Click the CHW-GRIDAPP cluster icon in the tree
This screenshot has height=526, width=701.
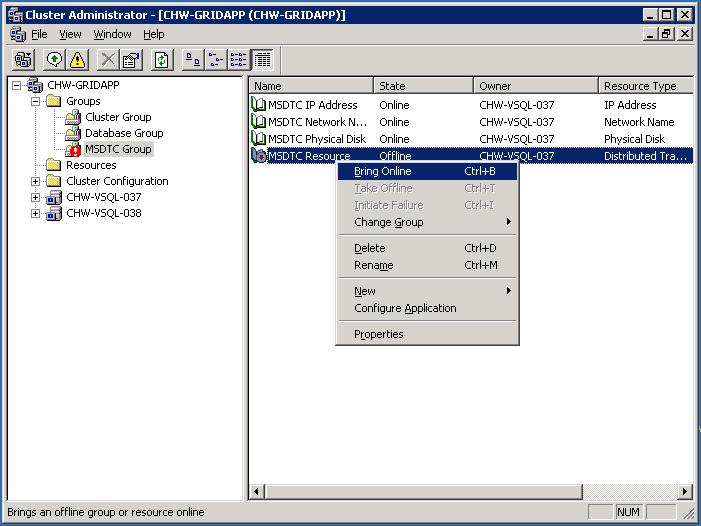pos(35,85)
